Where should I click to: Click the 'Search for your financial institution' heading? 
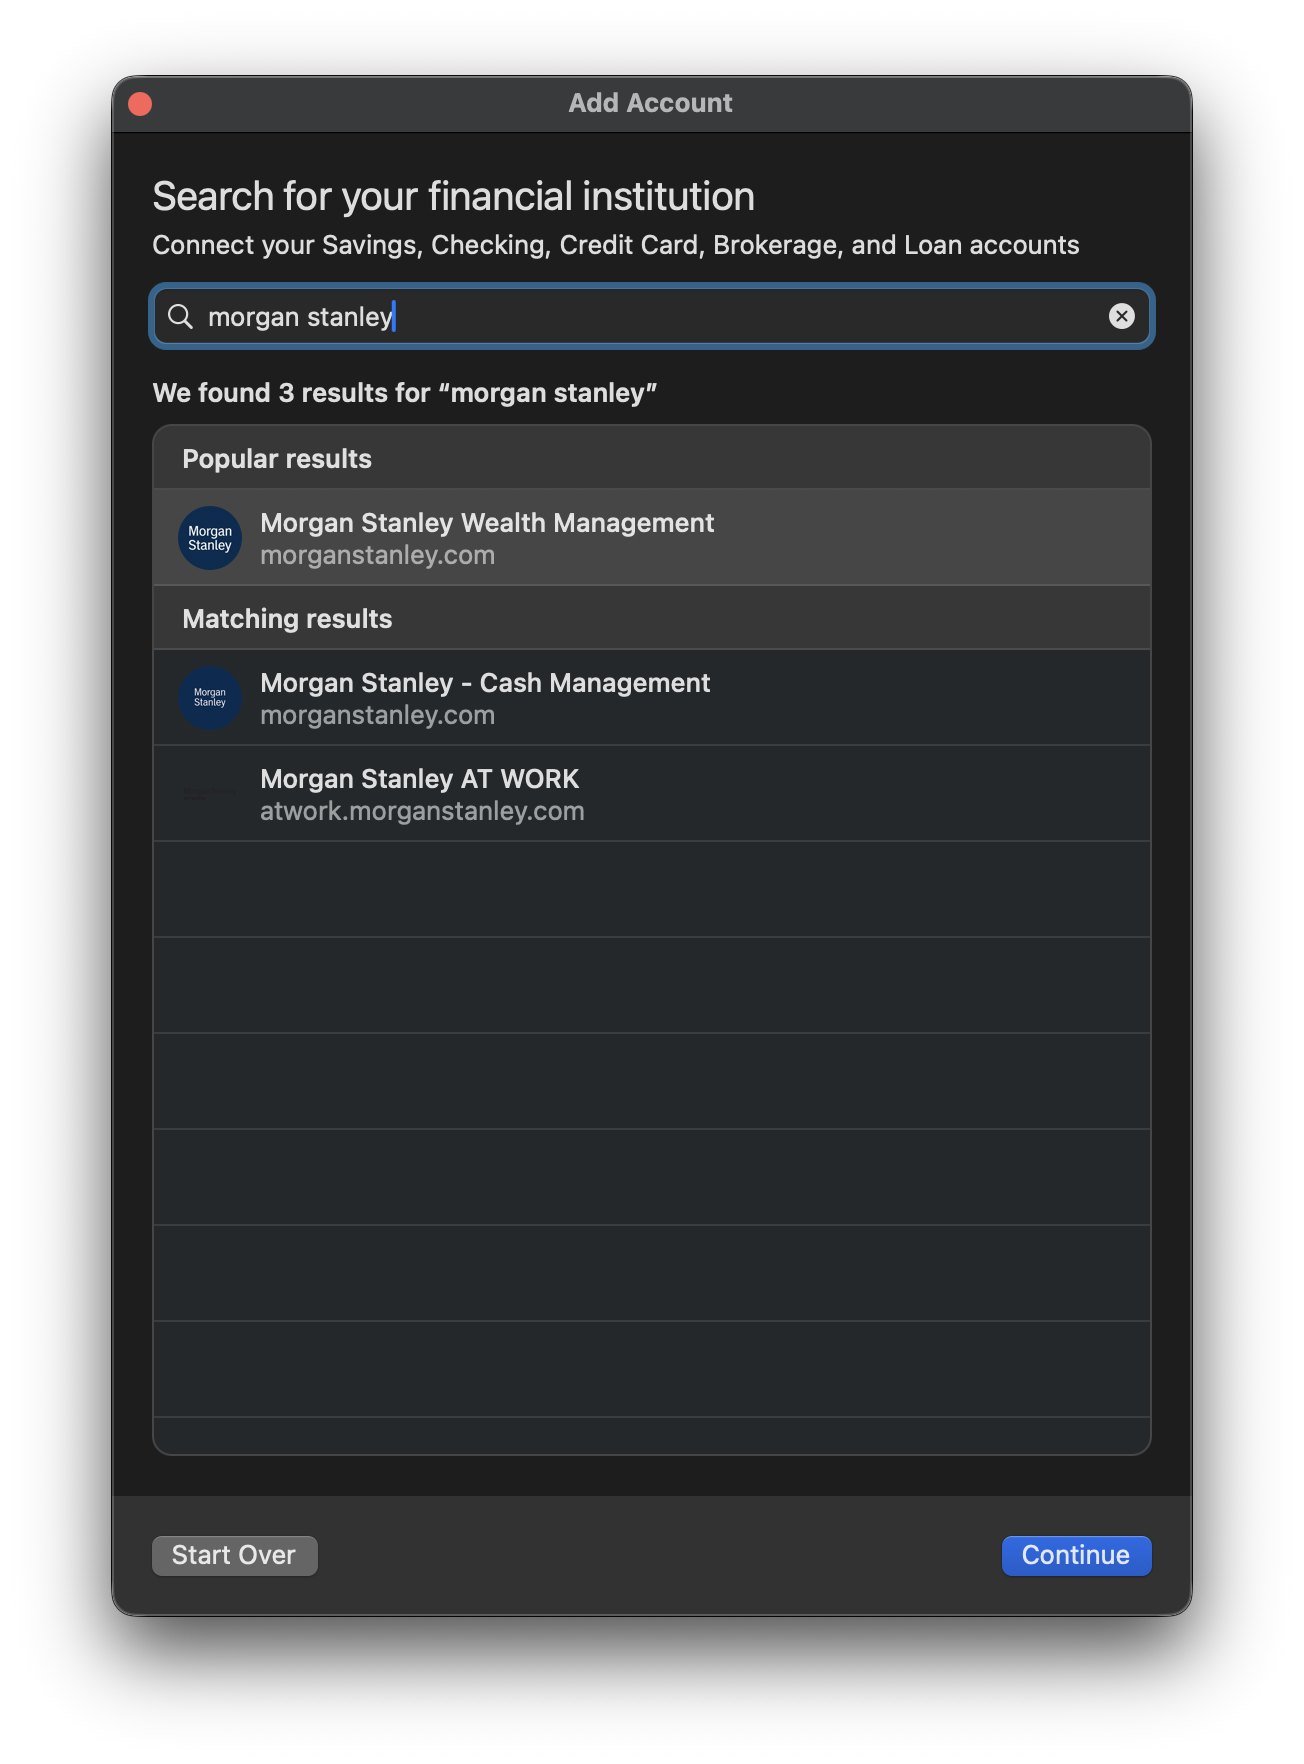[x=453, y=197]
